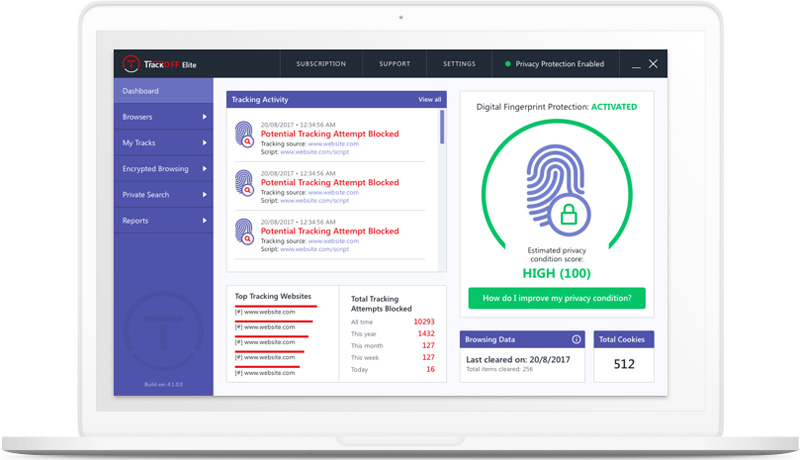The image size is (800, 460).
Task: Click the All time count 10293
Action: point(424,322)
